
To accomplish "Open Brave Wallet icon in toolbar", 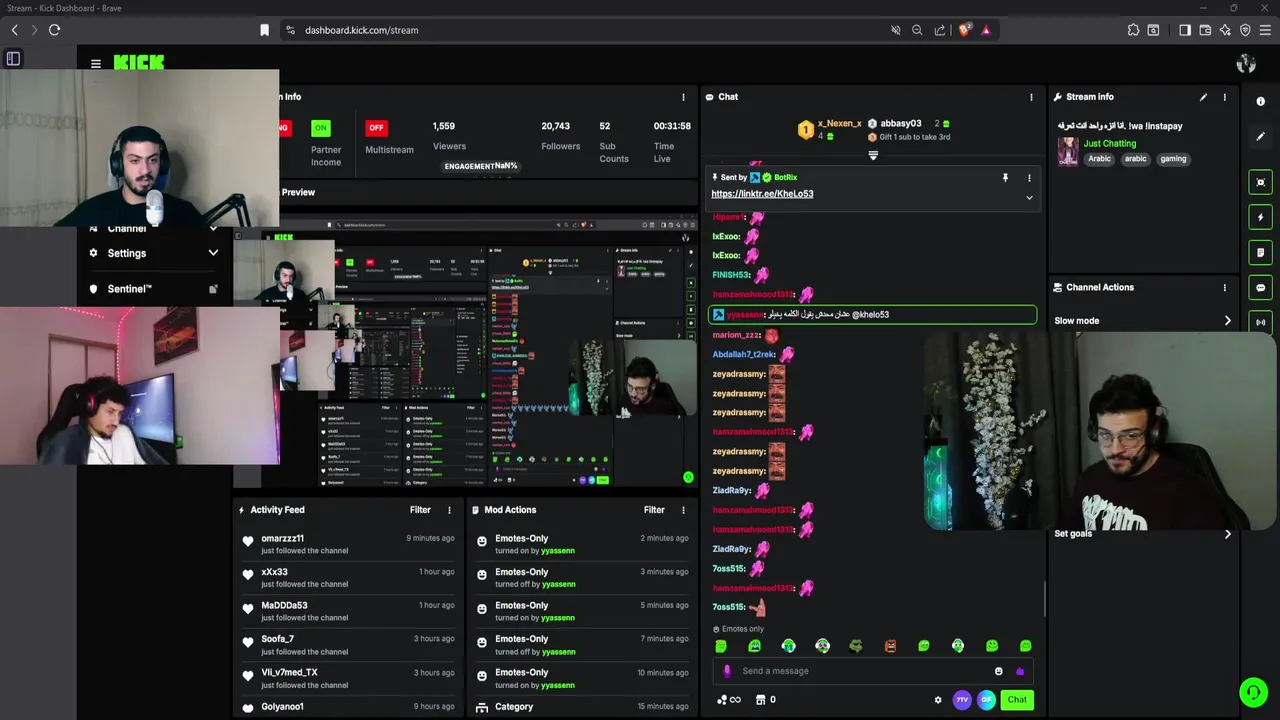I will (x=1205, y=30).
